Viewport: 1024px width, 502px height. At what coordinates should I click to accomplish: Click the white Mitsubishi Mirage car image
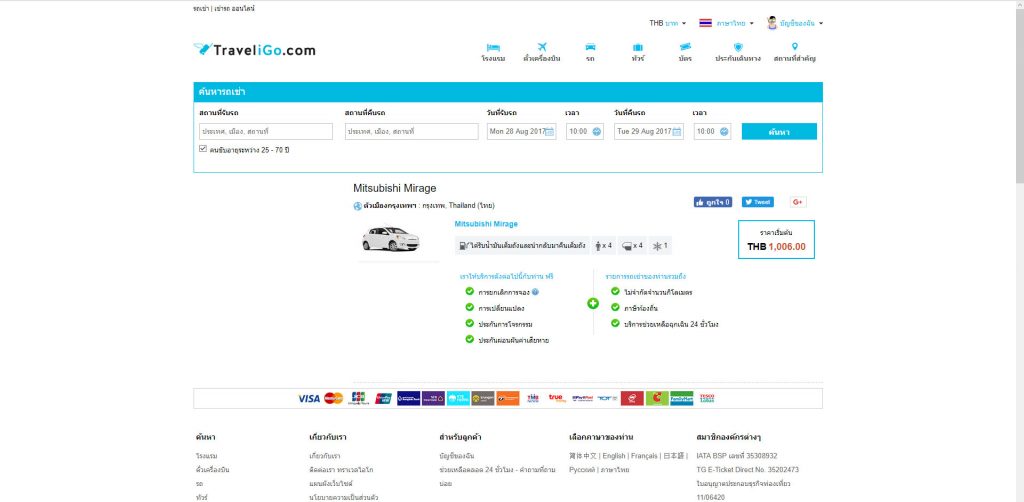click(x=391, y=240)
